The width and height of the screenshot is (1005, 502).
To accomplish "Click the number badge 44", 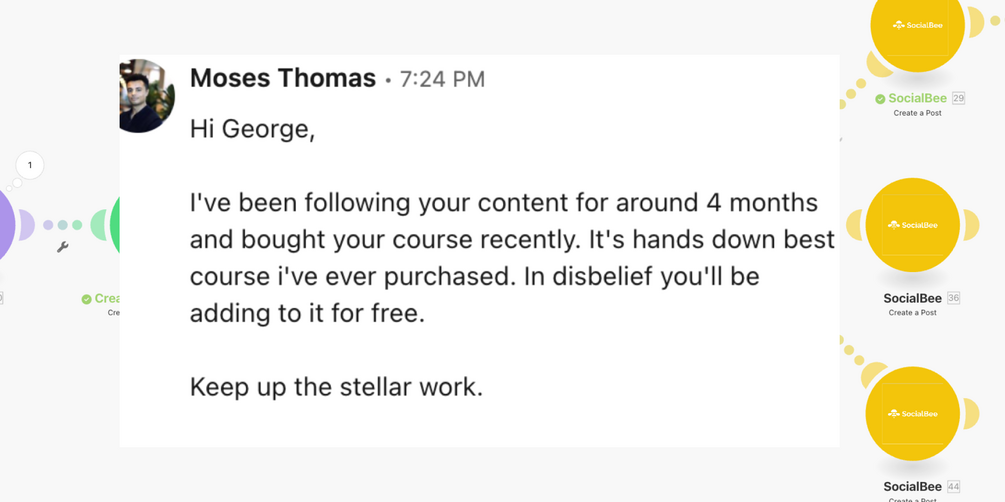I will (x=953, y=487).
